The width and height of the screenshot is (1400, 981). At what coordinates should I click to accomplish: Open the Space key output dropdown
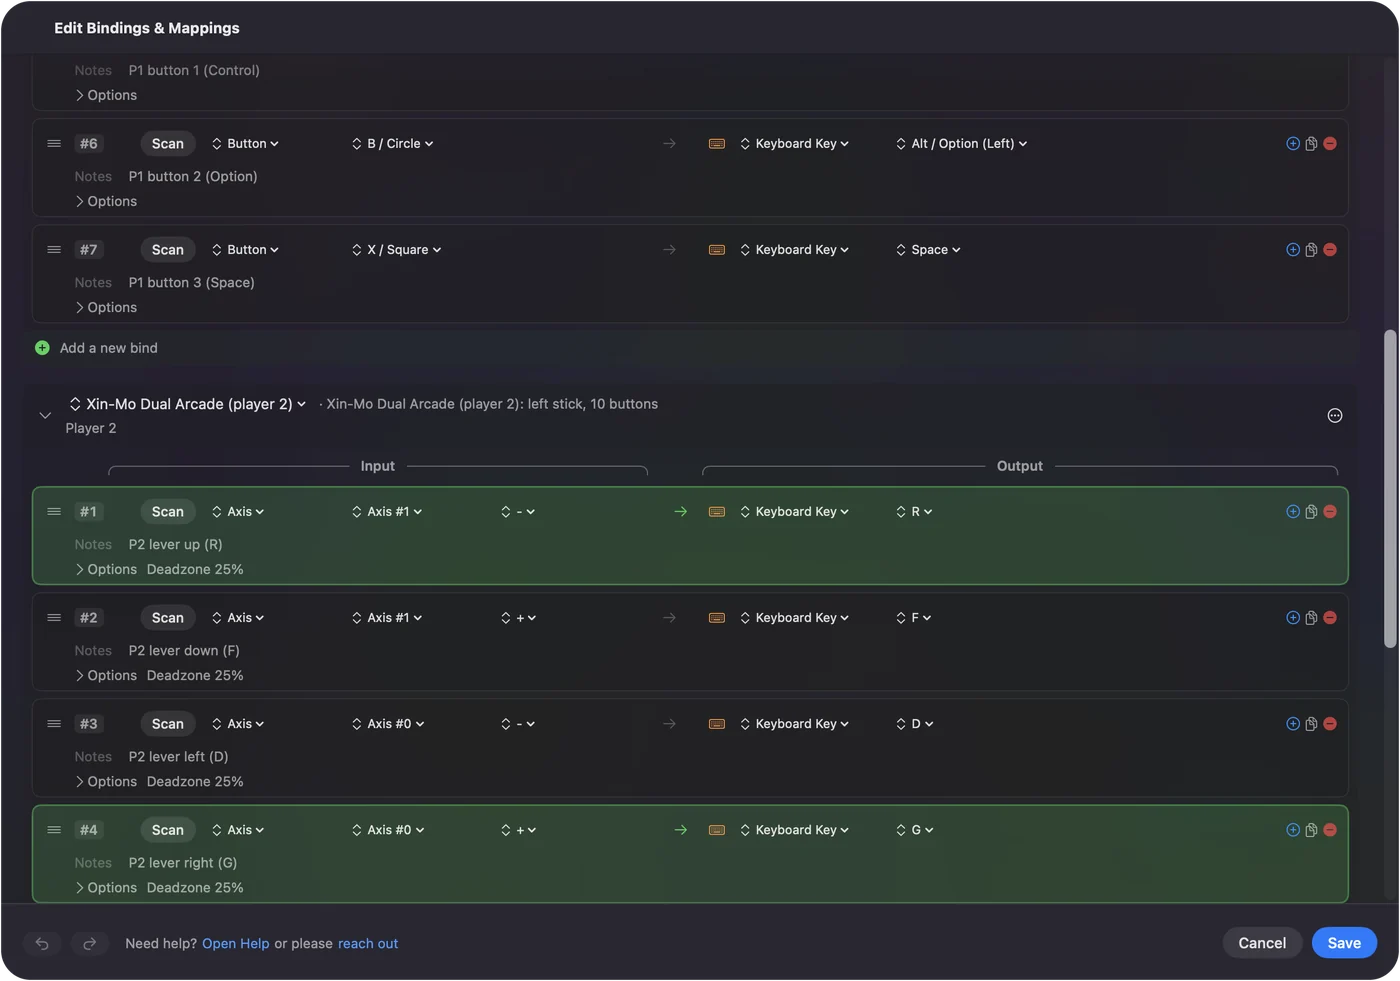[x=928, y=250]
